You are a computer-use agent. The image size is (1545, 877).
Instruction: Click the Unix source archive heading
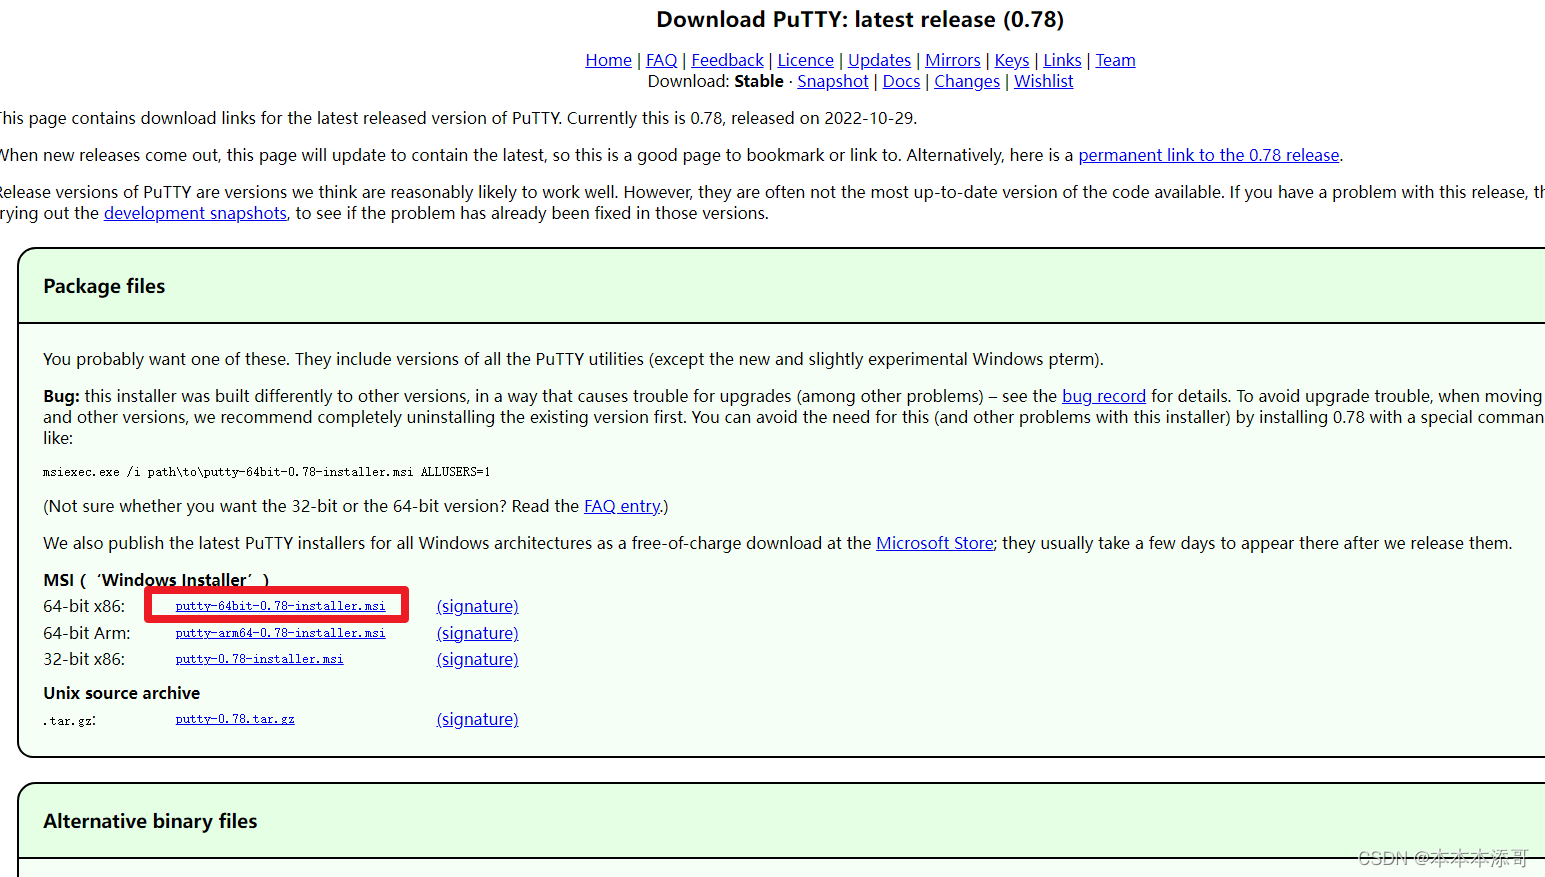point(121,693)
